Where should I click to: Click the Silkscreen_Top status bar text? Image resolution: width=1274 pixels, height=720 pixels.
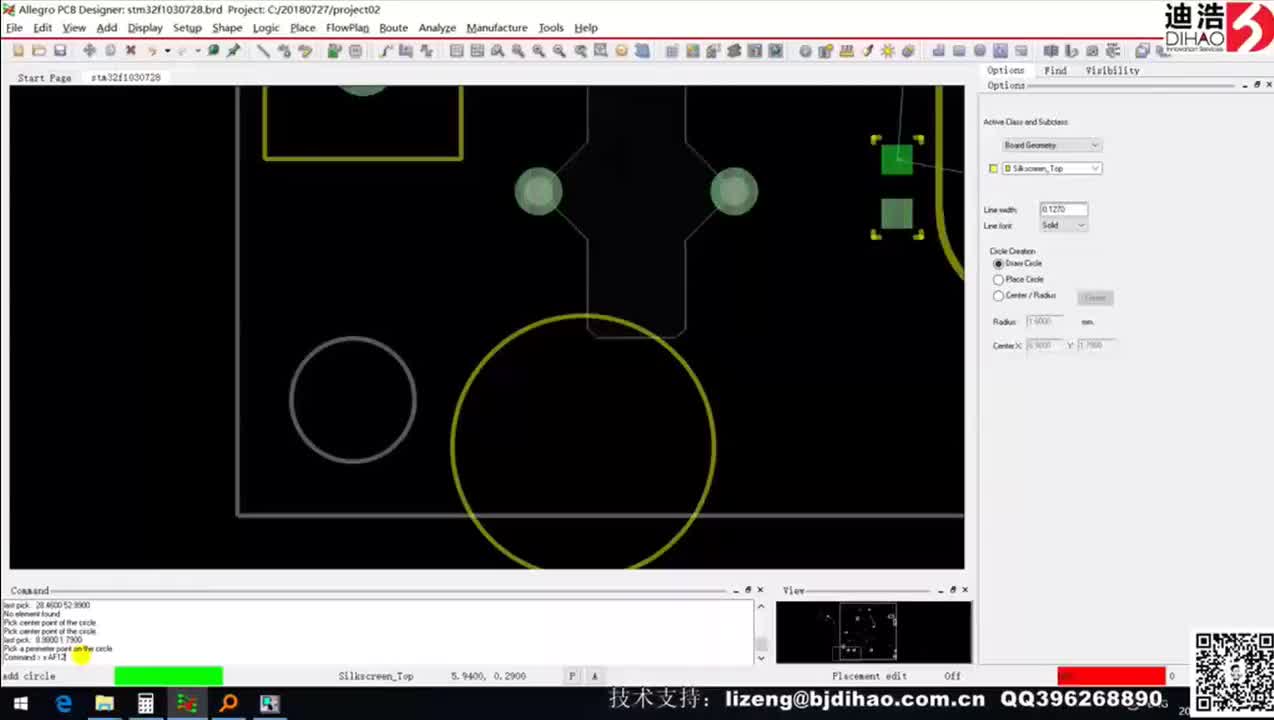[376, 676]
